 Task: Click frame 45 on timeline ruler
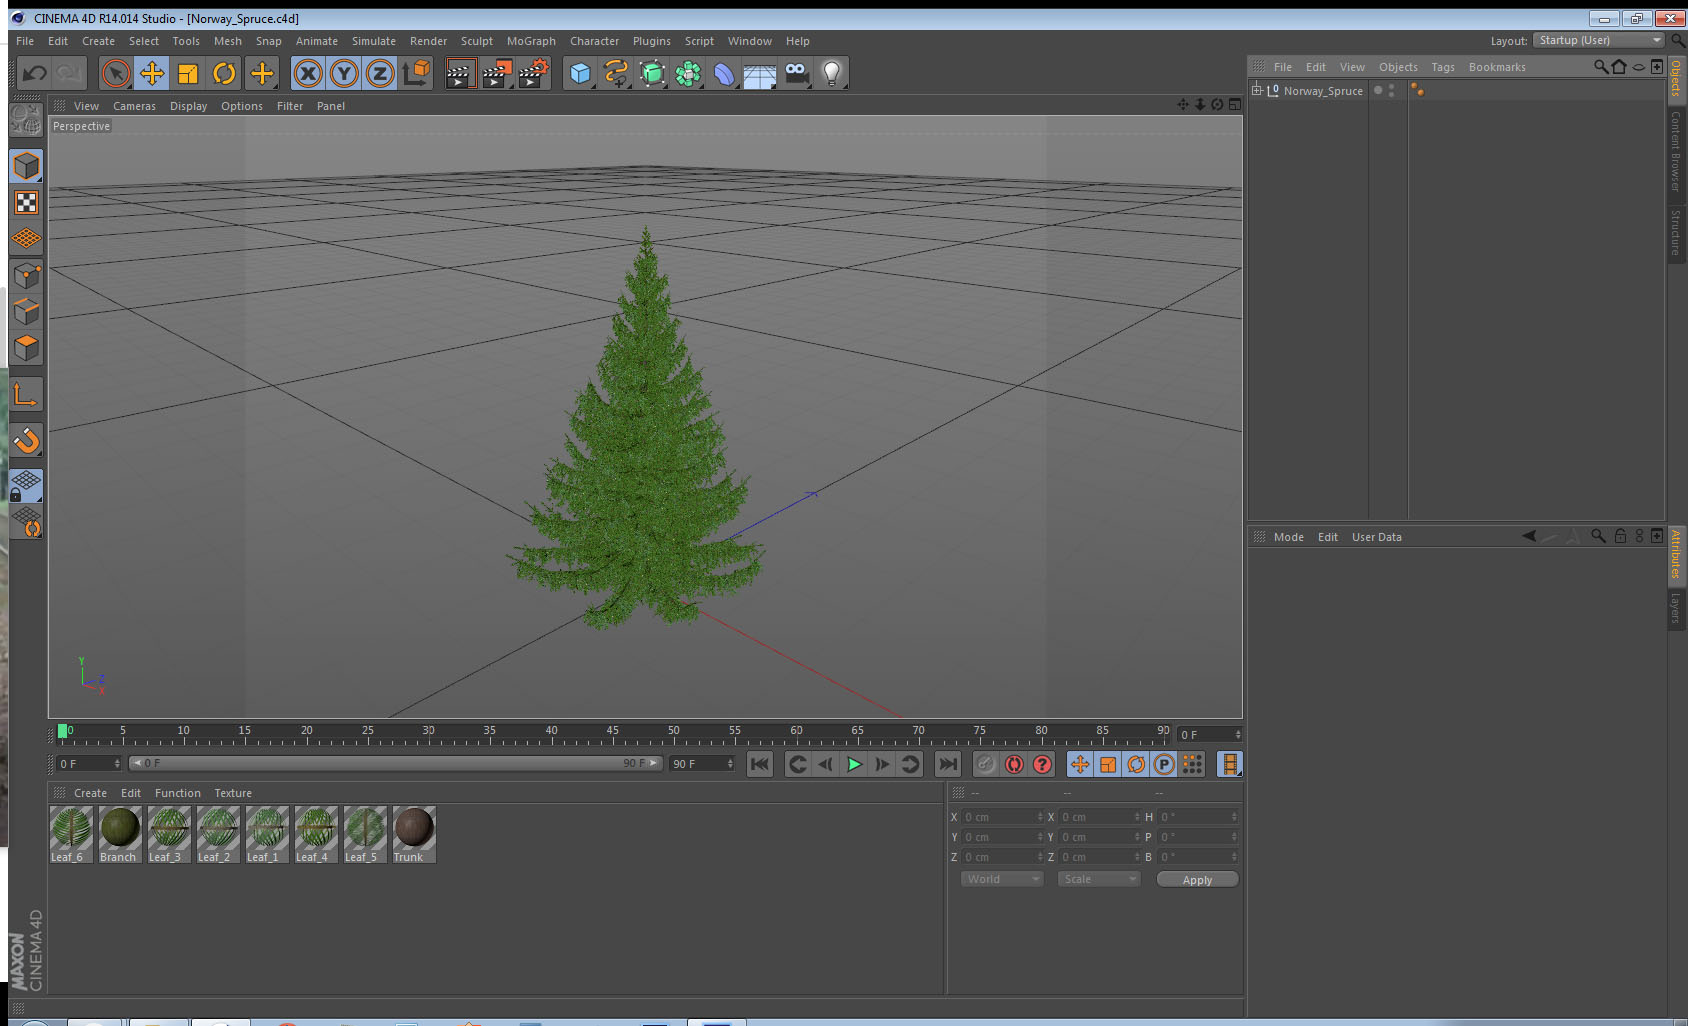(x=612, y=733)
